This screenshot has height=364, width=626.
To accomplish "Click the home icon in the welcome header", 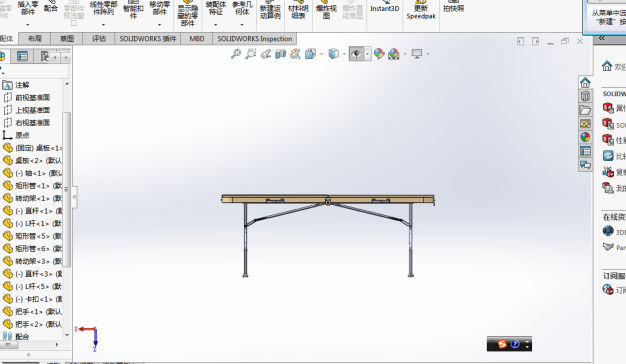I will 607,66.
